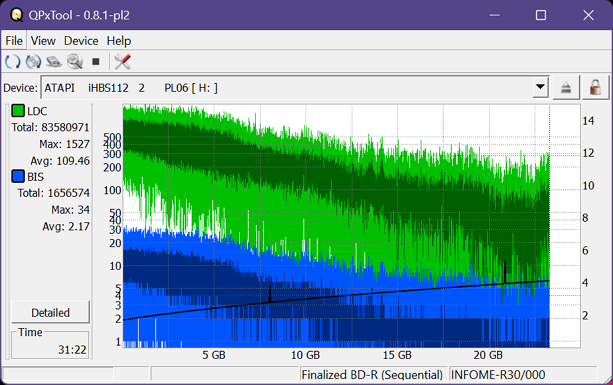Click the QPxTool app icon in title bar
The height and width of the screenshot is (385, 613).
(16, 15)
